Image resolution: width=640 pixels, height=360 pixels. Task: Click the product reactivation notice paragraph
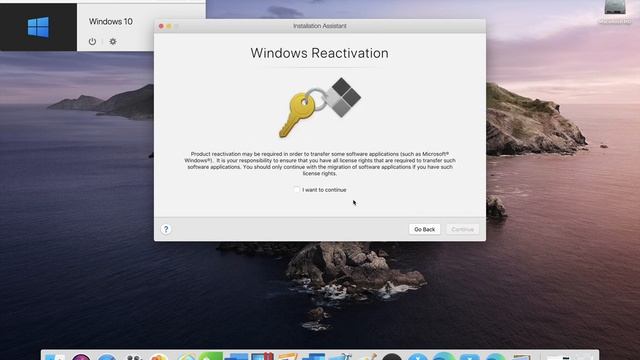point(320,164)
